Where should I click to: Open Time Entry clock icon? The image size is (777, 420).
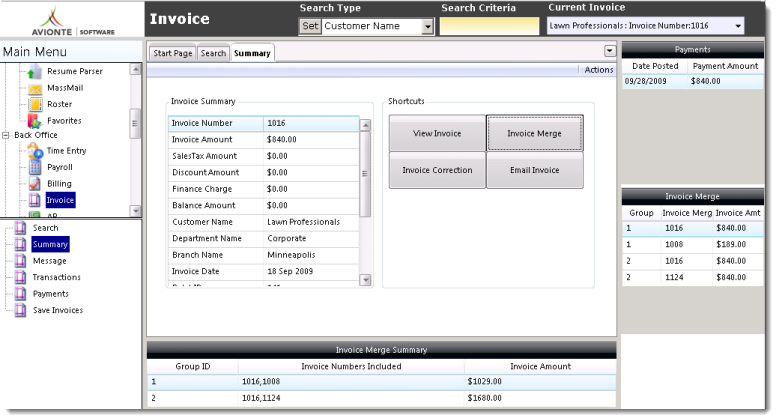(x=34, y=151)
